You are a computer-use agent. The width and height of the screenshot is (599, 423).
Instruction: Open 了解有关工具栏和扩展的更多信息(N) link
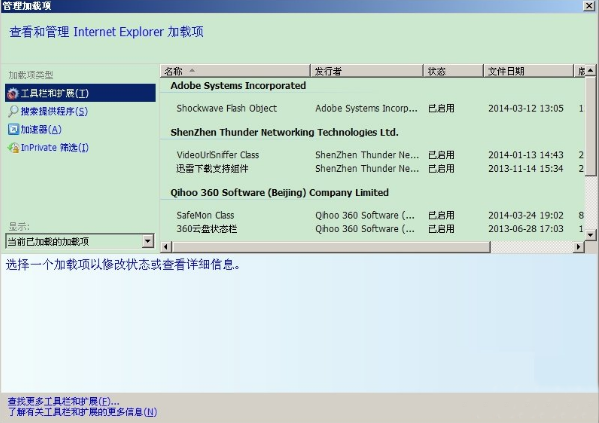click(x=82, y=412)
